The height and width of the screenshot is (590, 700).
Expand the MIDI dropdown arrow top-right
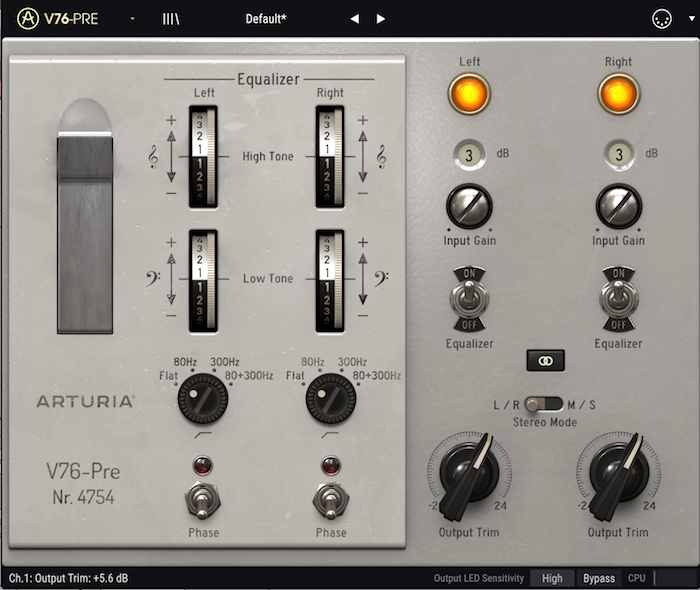(692, 19)
